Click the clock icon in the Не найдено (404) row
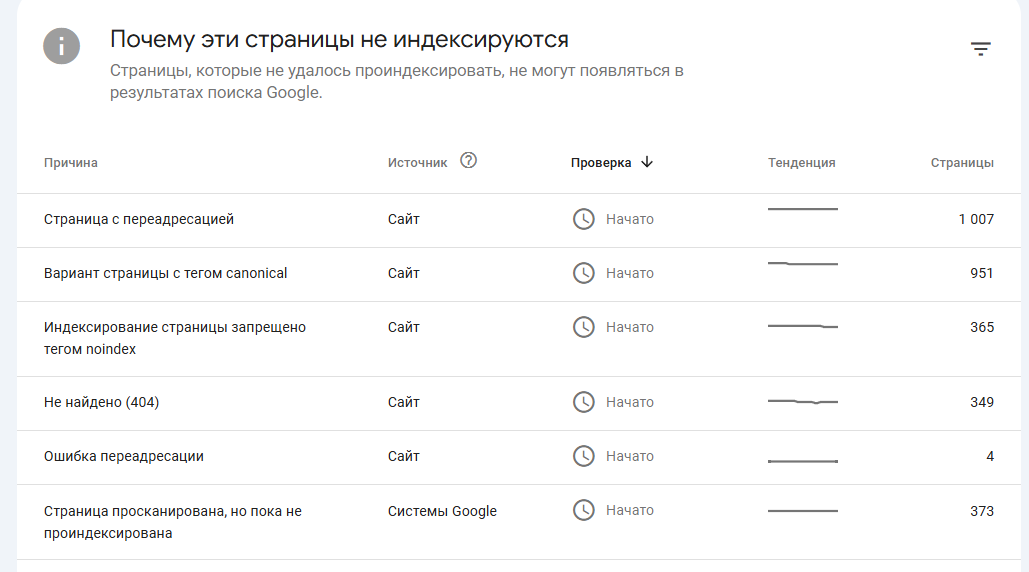The image size is (1029, 572). pos(583,402)
